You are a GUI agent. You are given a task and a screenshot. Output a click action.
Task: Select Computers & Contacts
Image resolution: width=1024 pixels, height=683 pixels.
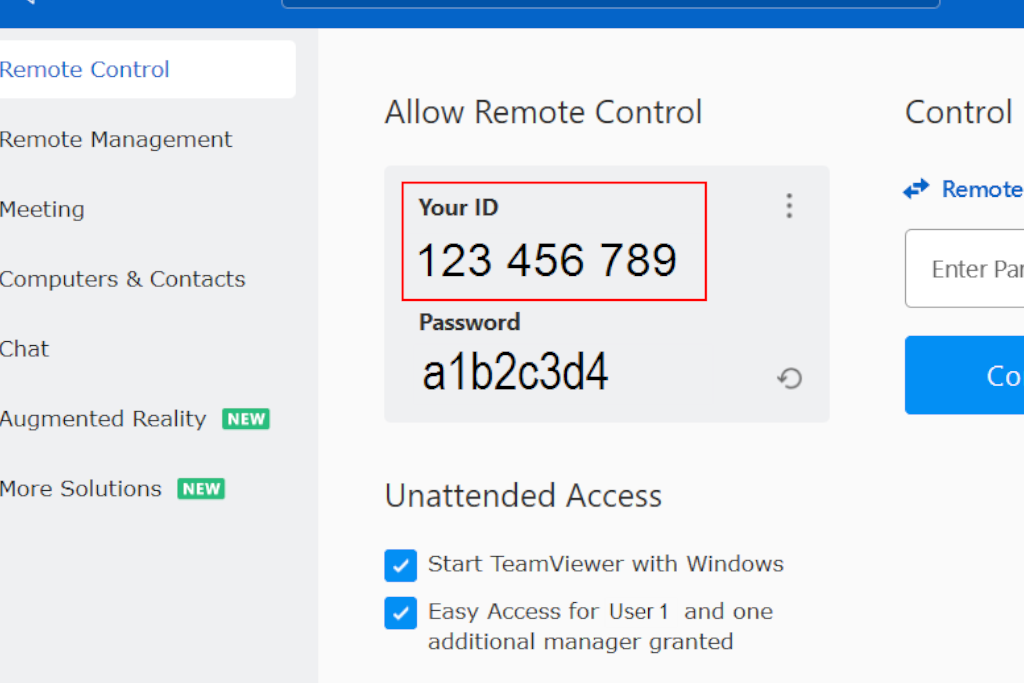[x=122, y=279]
